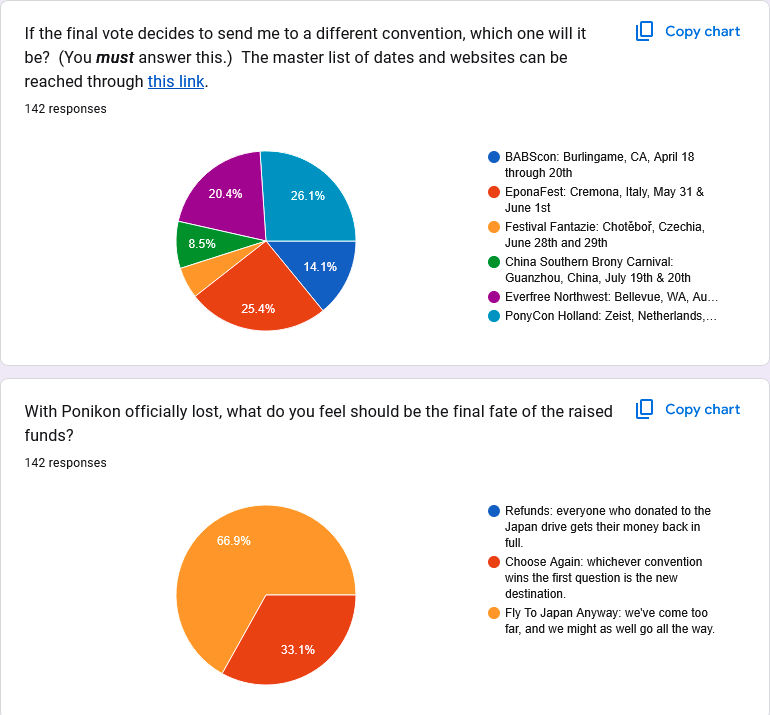Select the 20.4% purple pie slice
770x715 pixels.
pos(226,194)
